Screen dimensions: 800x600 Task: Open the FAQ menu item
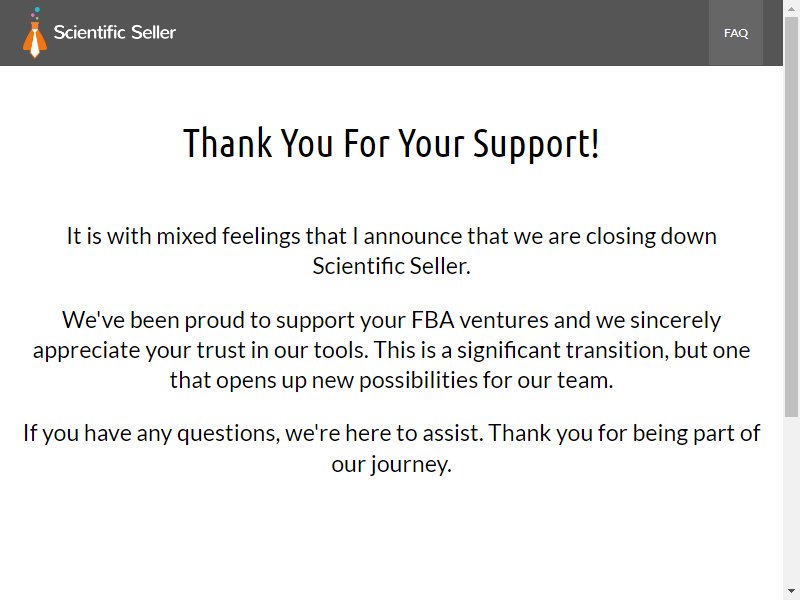[x=736, y=33]
